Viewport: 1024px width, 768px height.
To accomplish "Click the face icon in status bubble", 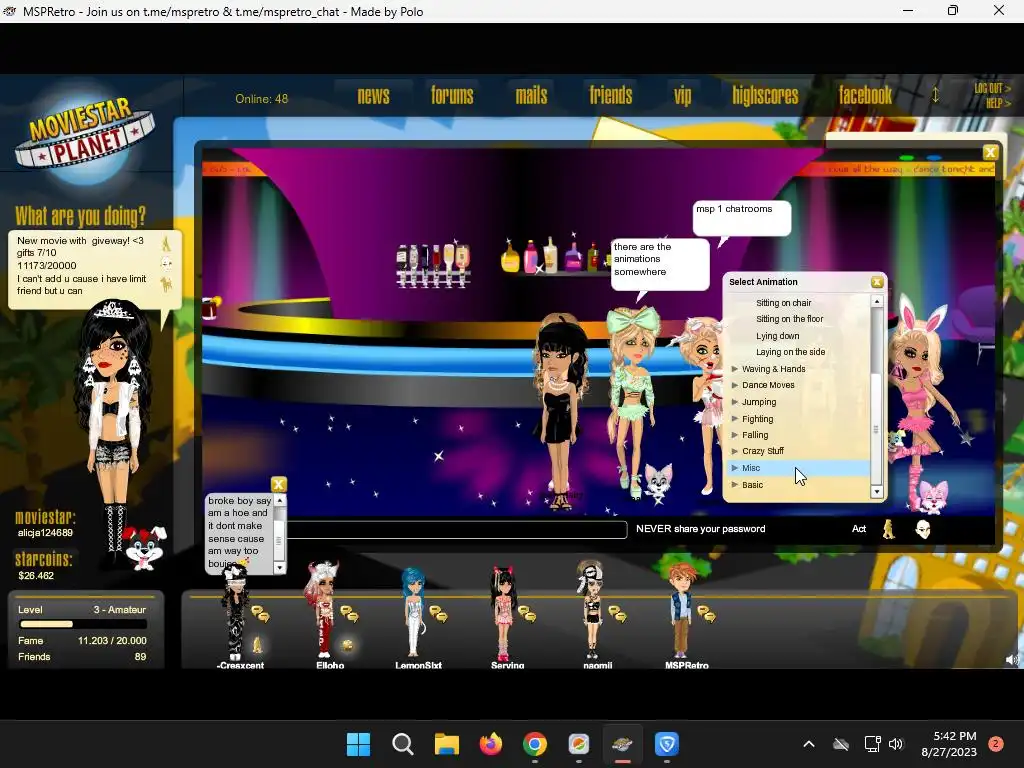I will click(167, 264).
